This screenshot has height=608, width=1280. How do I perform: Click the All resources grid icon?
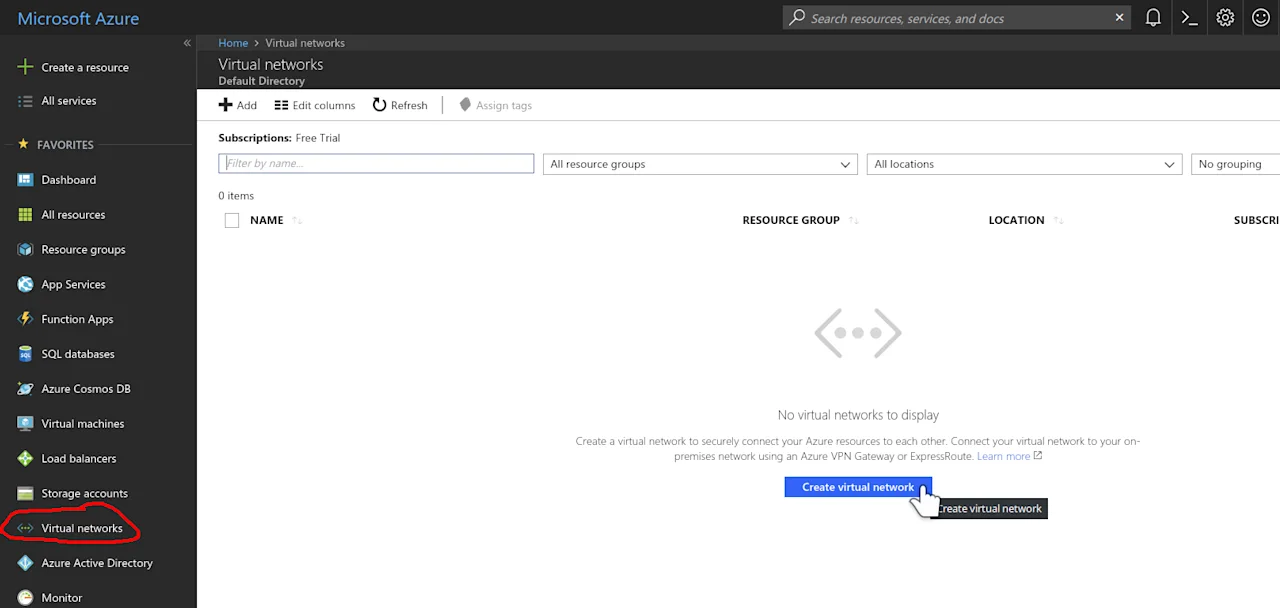tap(25, 215)
